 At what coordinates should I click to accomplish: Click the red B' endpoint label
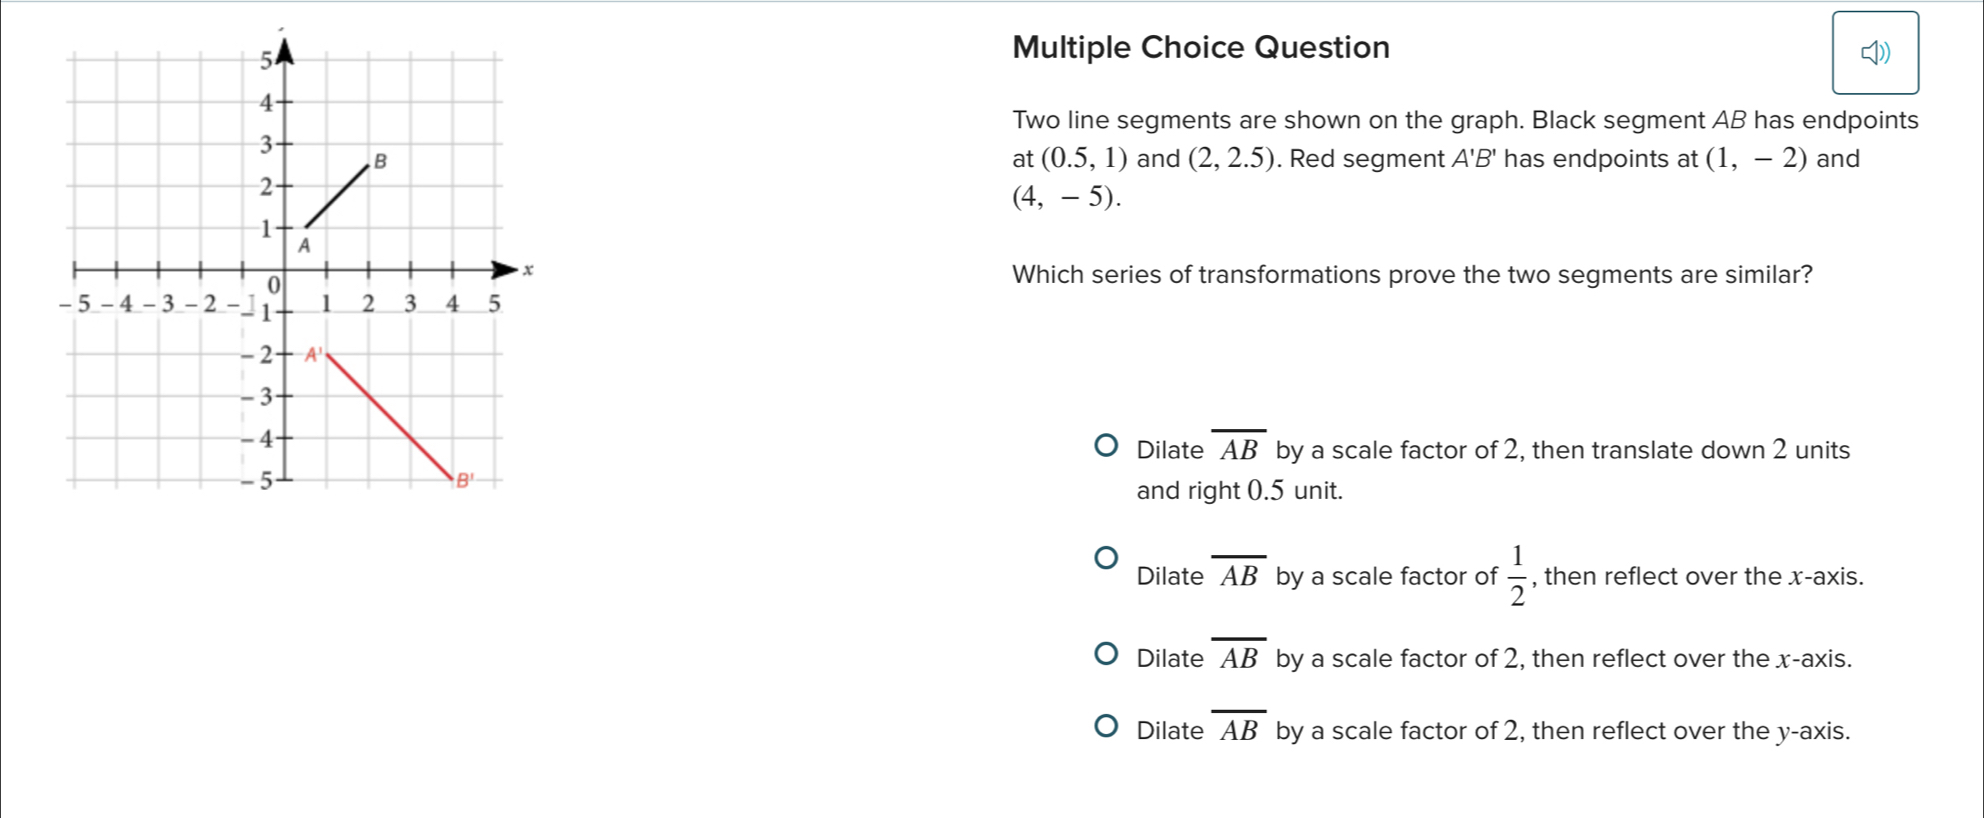pos(463,481)
